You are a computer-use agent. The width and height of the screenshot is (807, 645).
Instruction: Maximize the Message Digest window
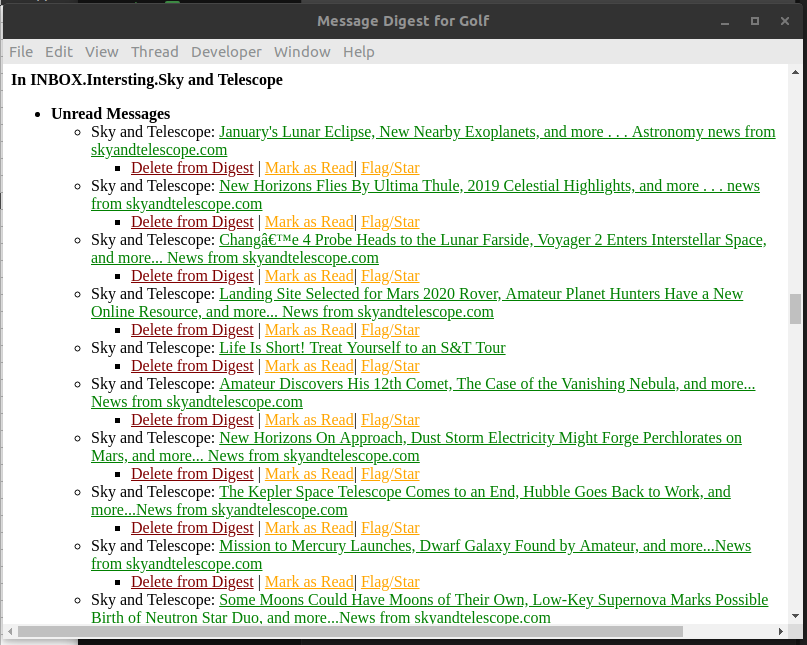(x=755, y=21)
